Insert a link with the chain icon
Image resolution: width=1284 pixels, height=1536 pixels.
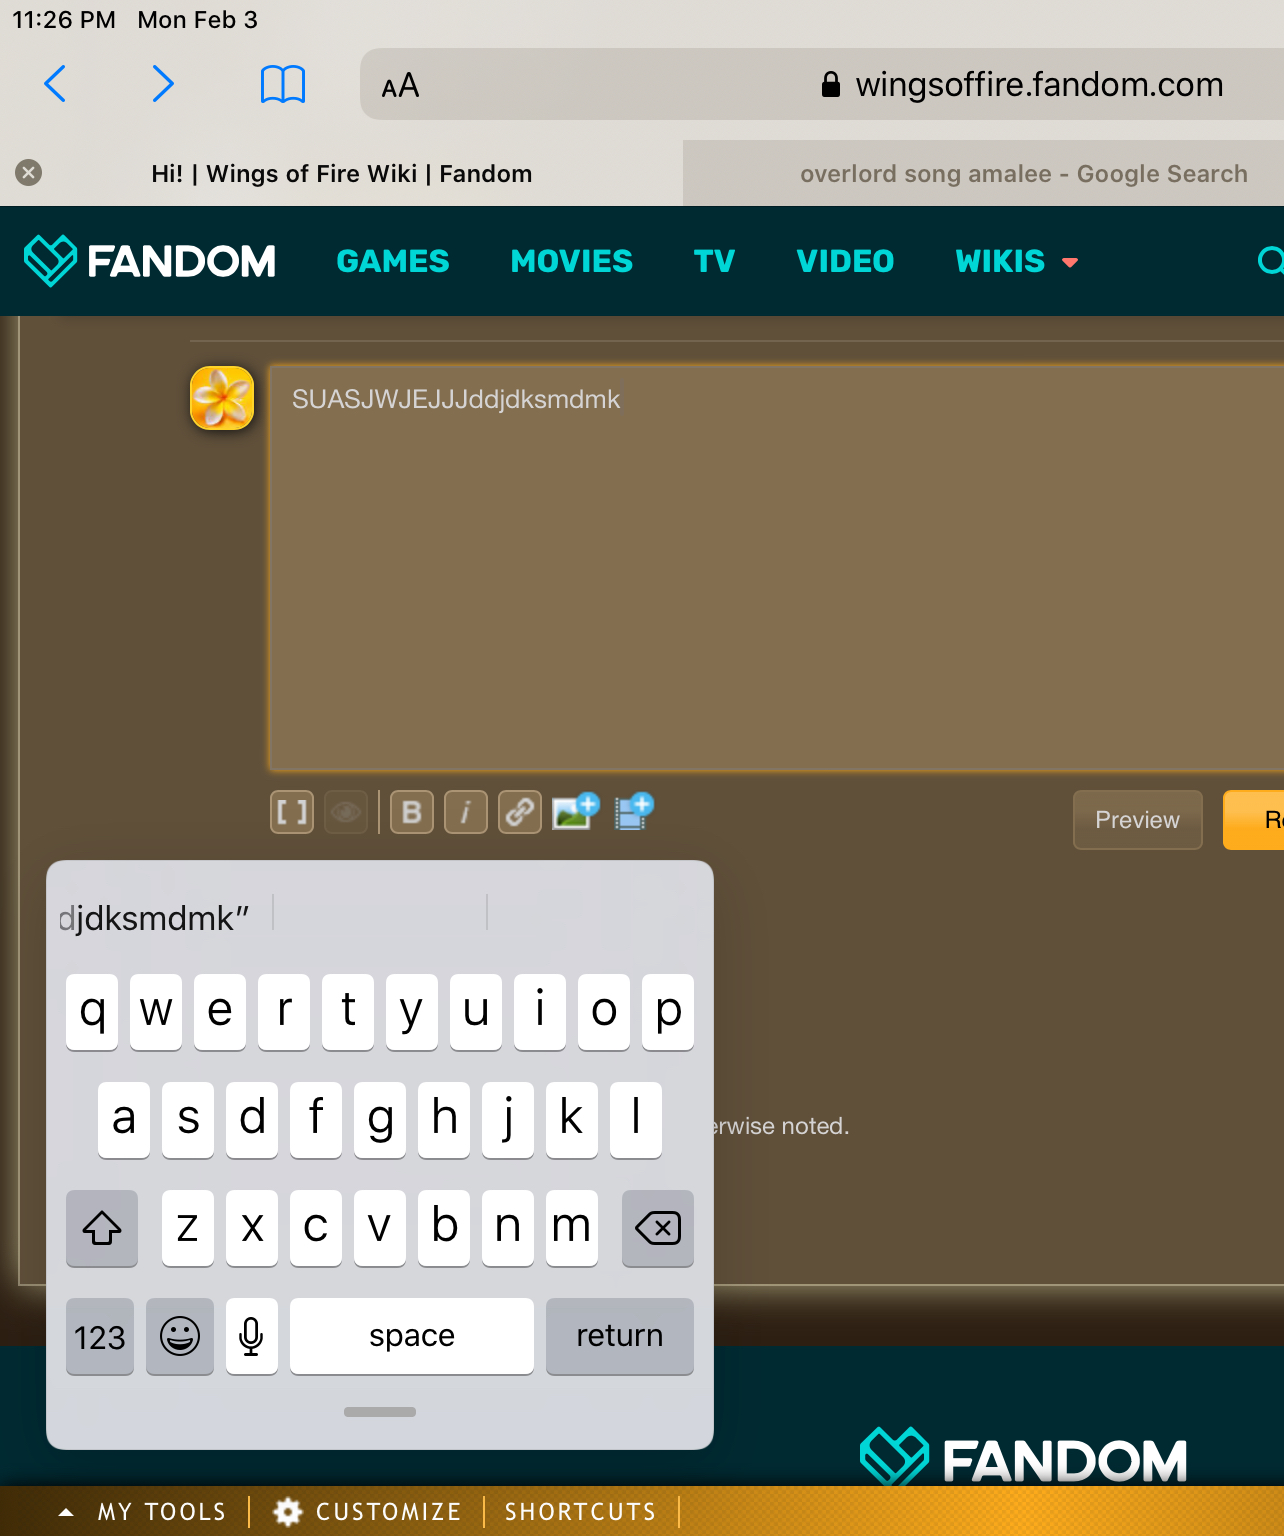[x=519, y=812]
